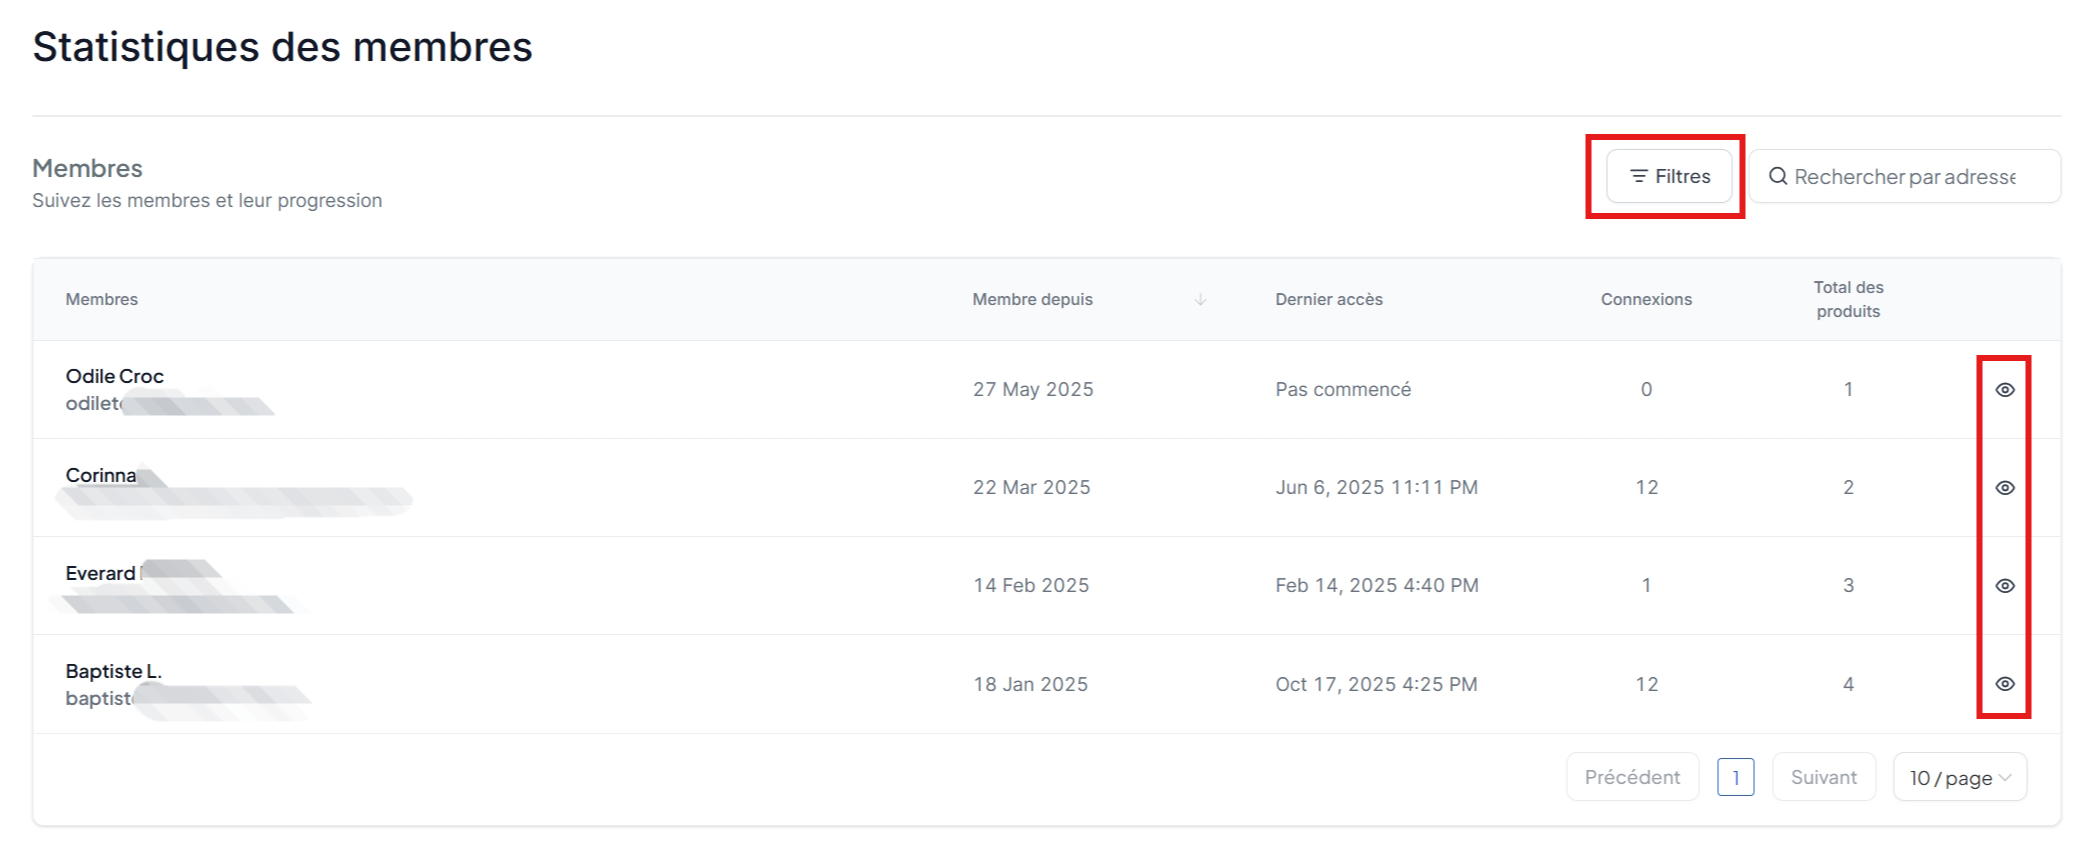Click the Corinna member name
The width and height of the screenshot is (2081, 860).
click(x=100, y=475)
